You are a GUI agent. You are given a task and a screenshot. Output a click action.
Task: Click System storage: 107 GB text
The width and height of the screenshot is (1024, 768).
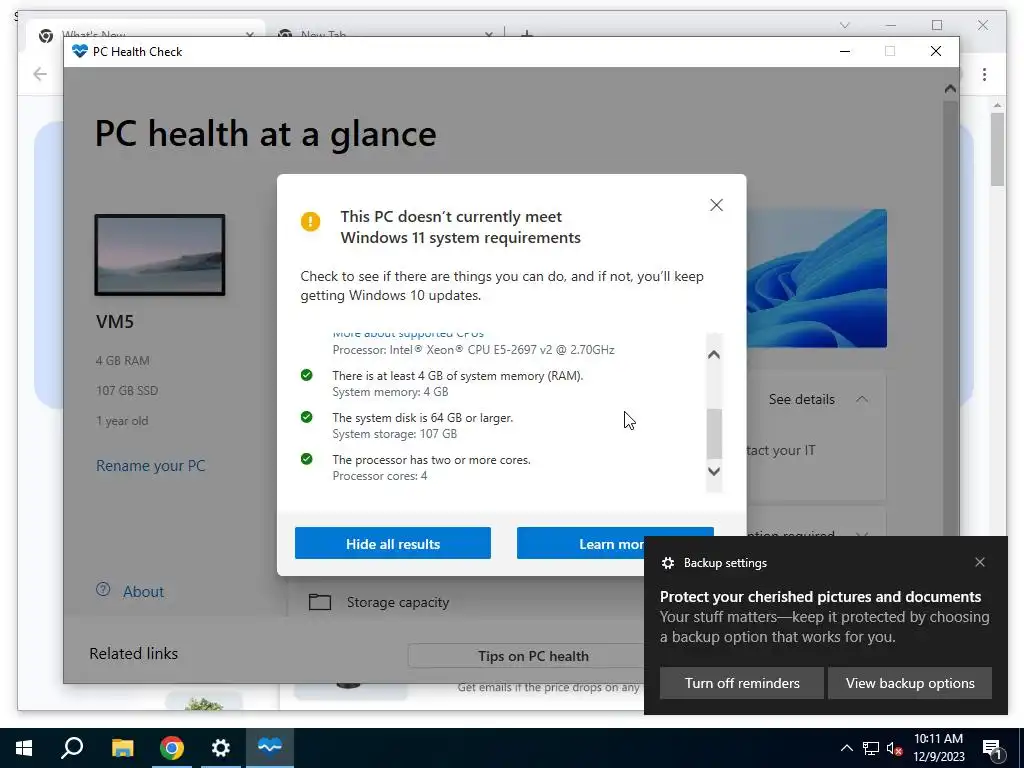coord(394,434)
